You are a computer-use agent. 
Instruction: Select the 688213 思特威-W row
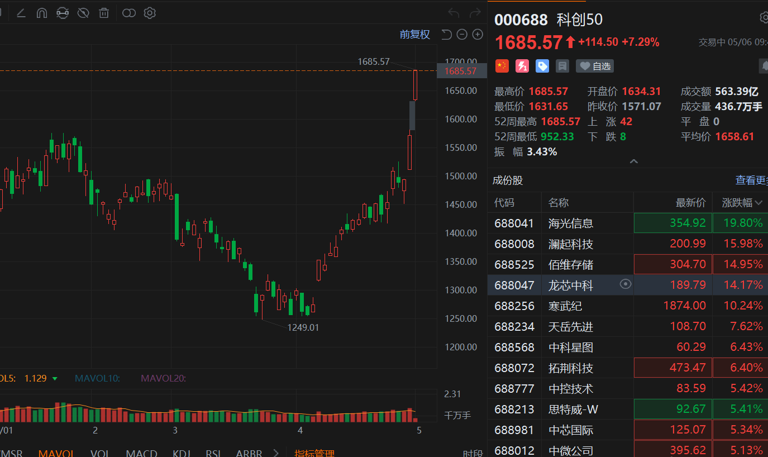click(628, 409)
